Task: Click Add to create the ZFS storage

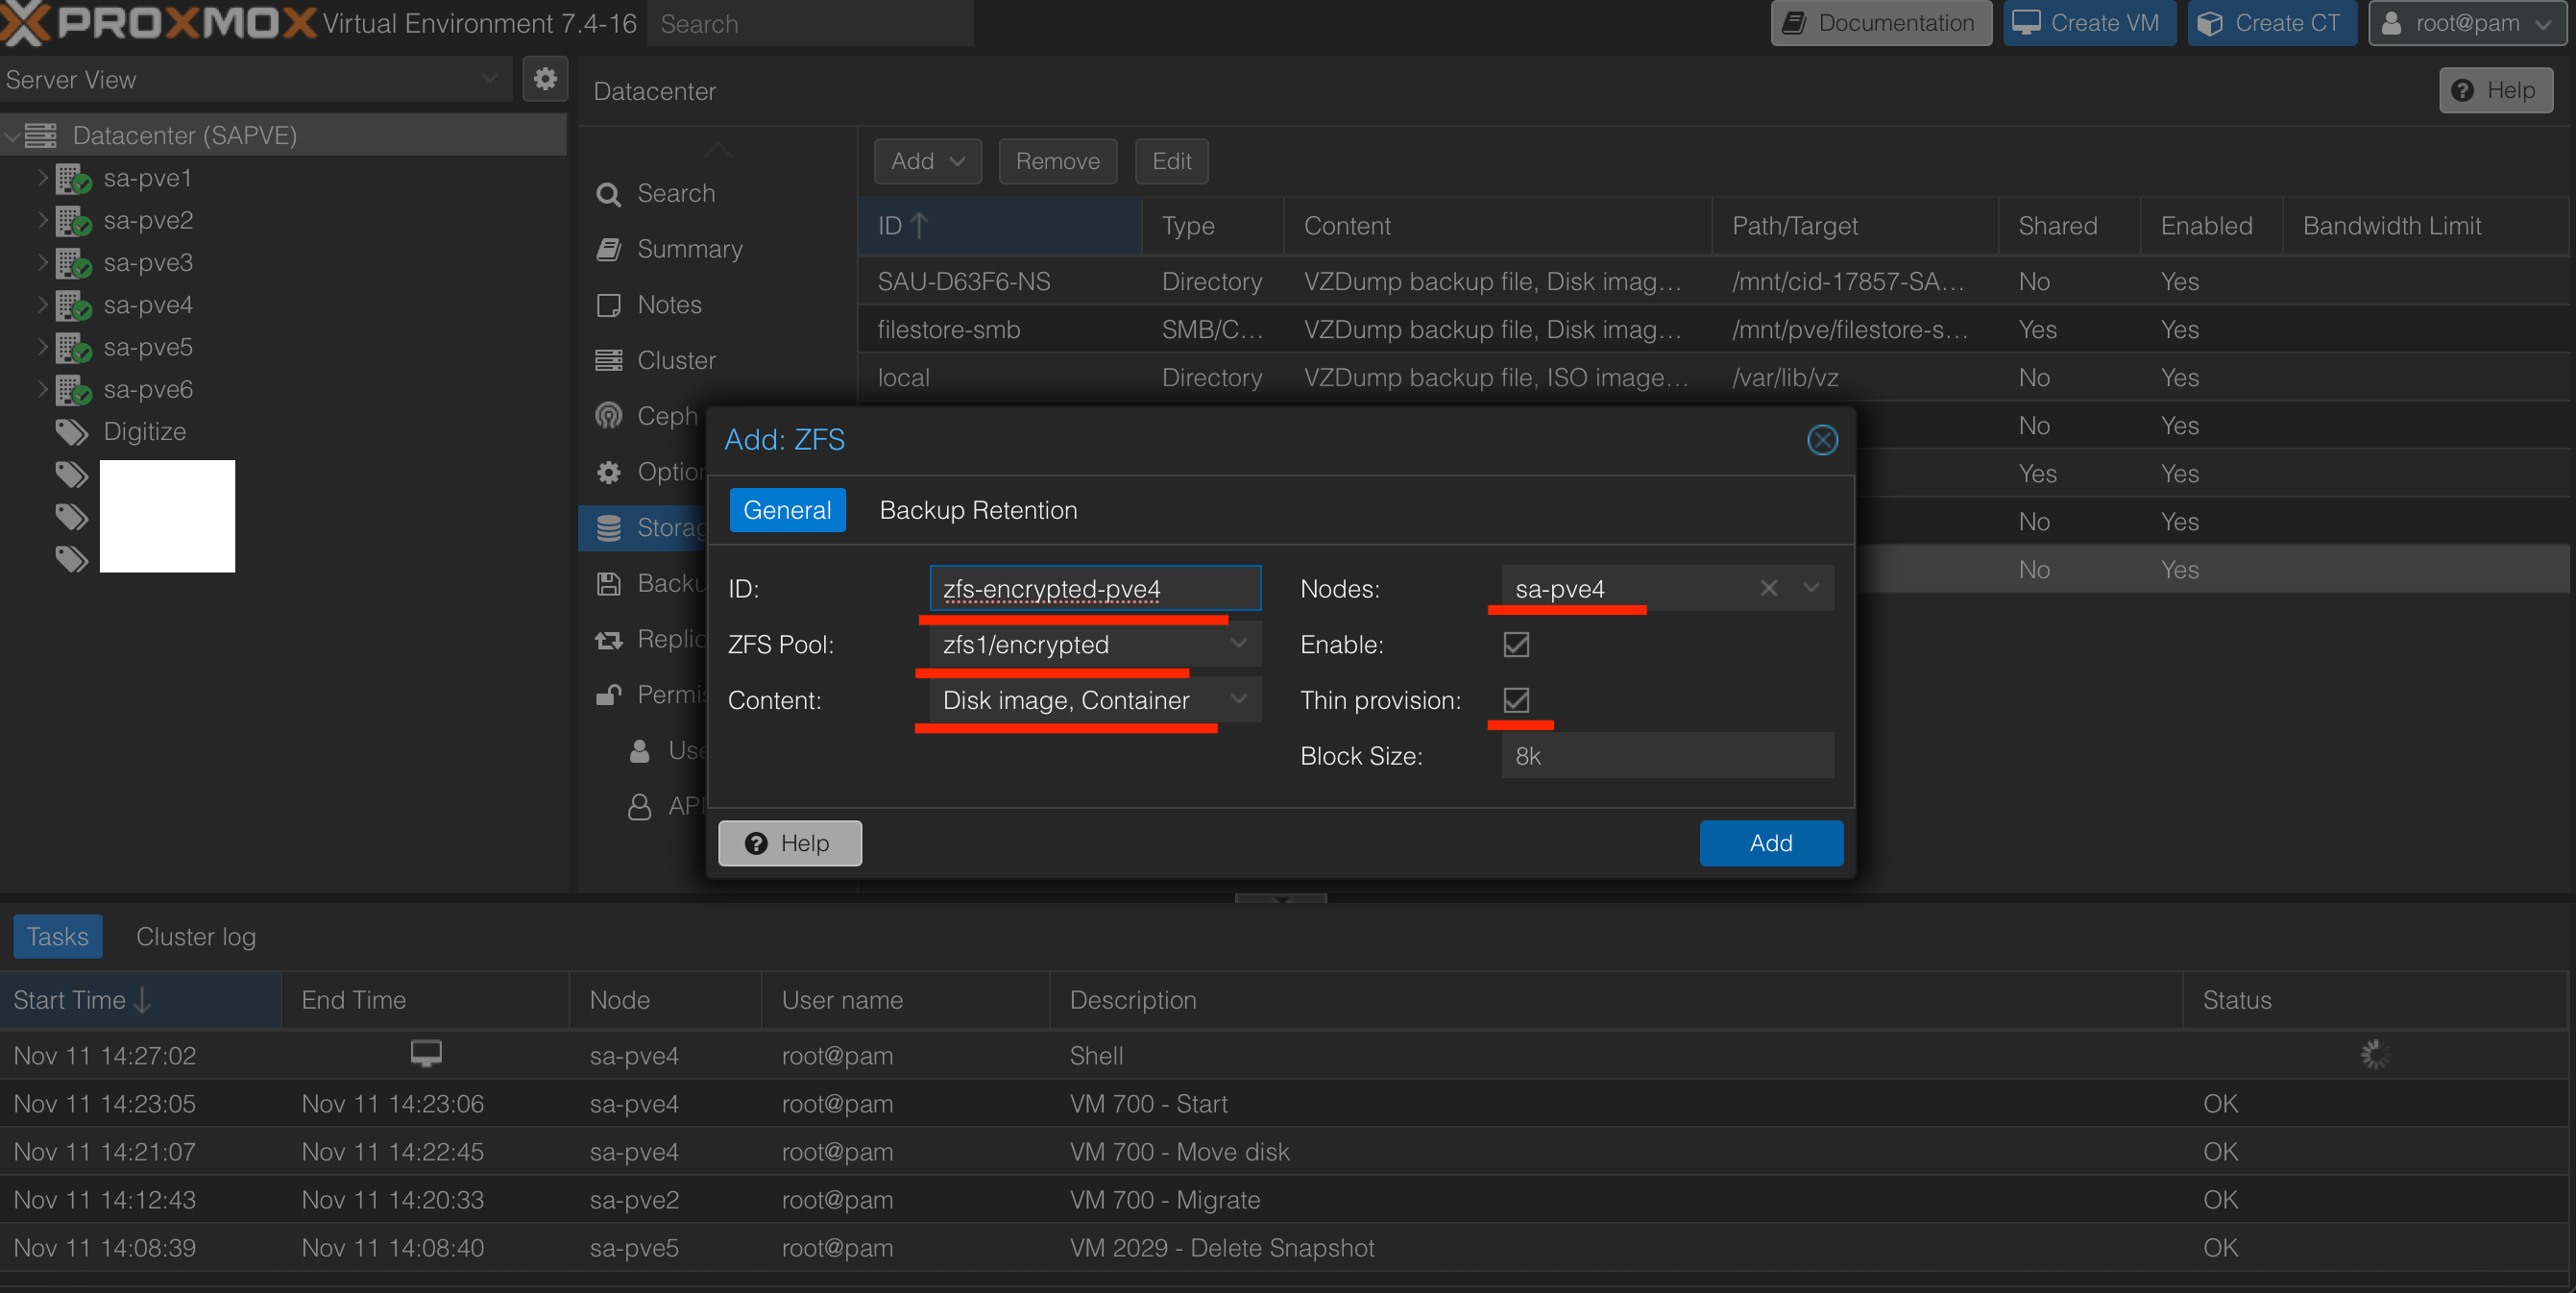Action: [x=1770, y=843]
